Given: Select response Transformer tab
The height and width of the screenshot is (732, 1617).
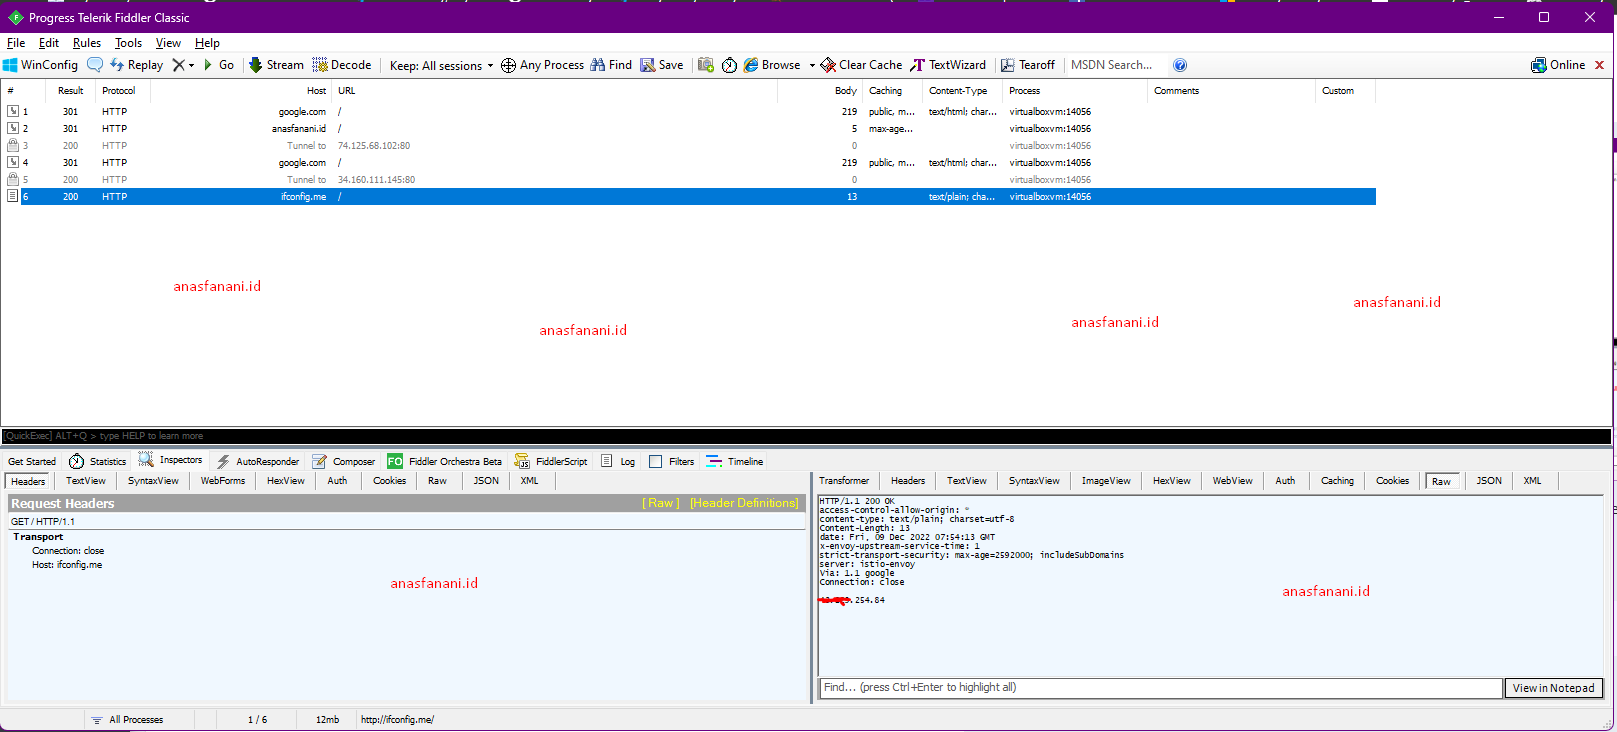Looking at the screenshot, I should (x=844, y=481).
